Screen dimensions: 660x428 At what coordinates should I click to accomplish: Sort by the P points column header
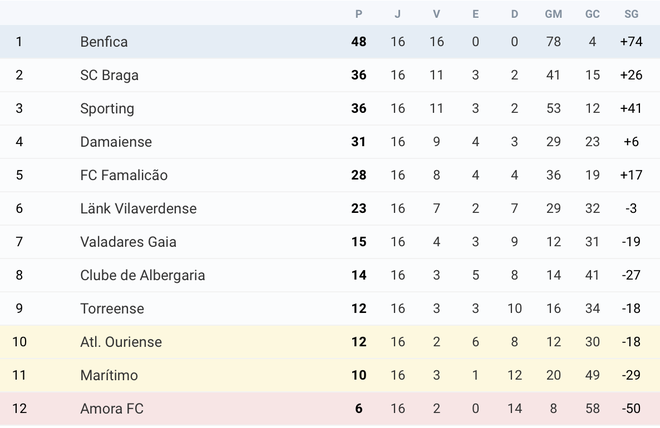(x=359, y=14)
